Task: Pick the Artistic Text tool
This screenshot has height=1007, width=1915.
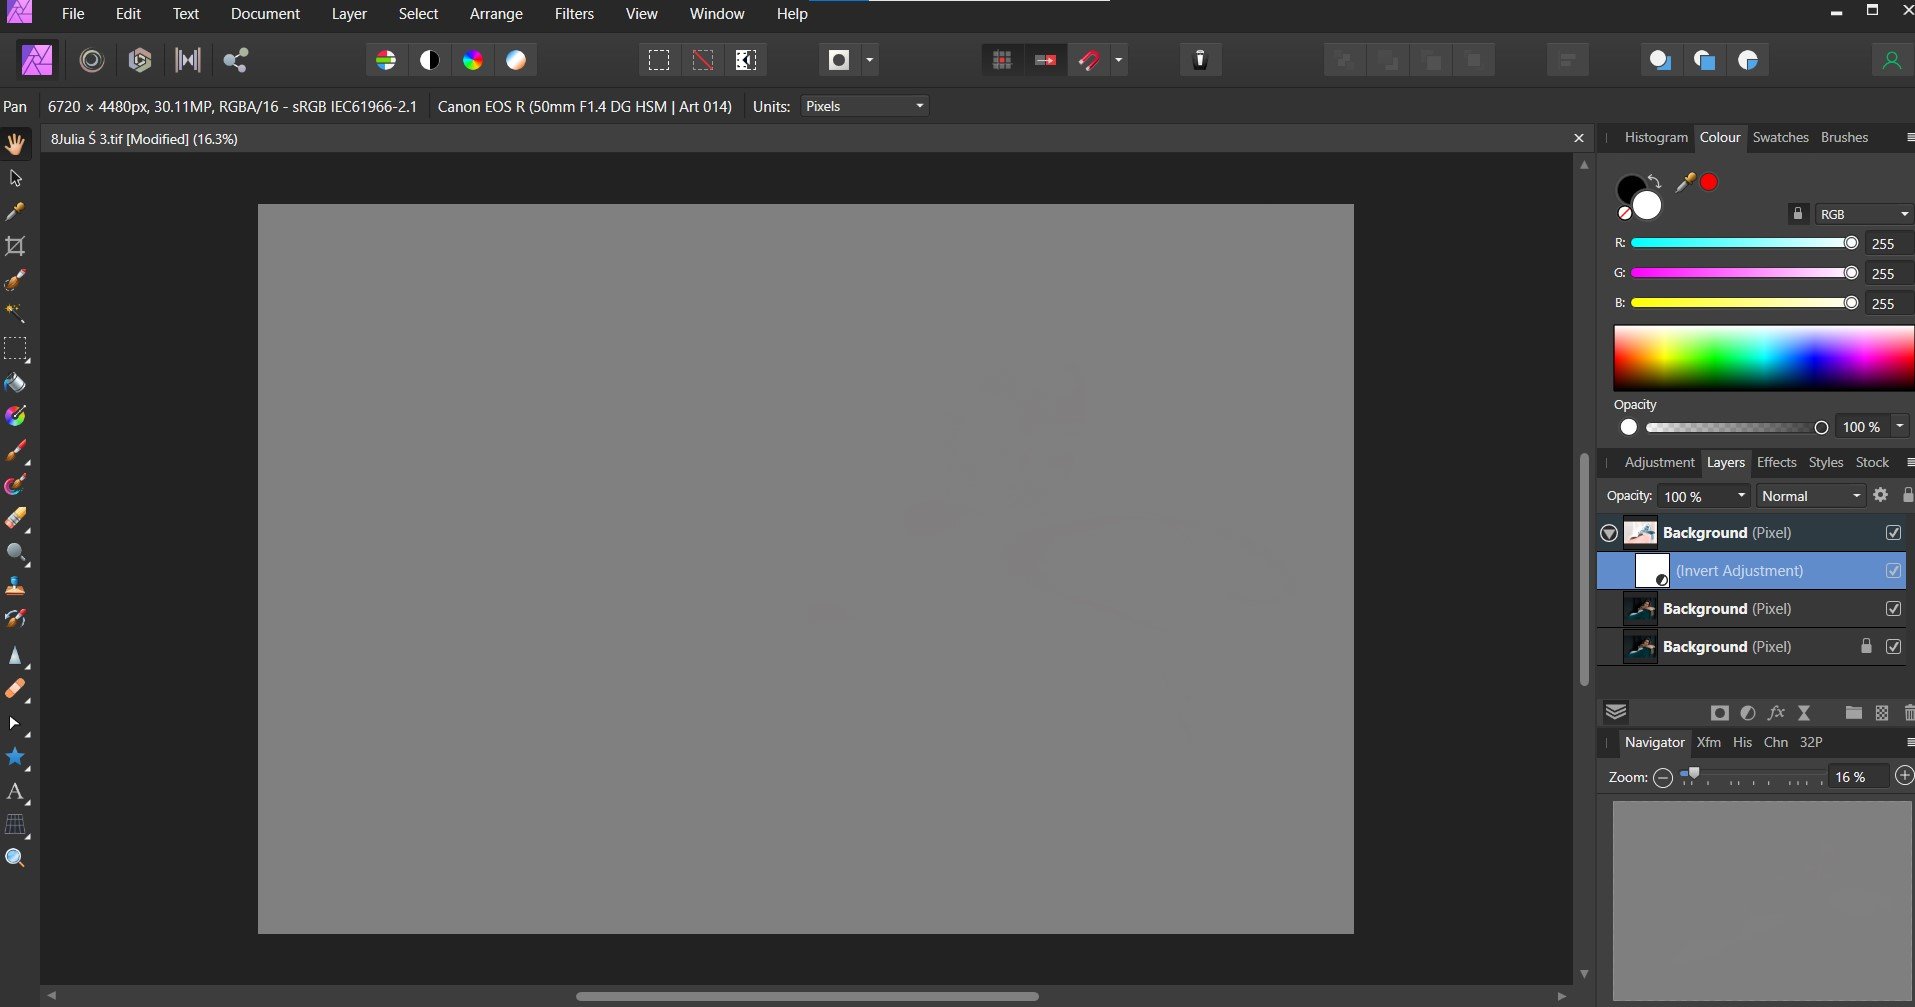Action: click(15, 792)
